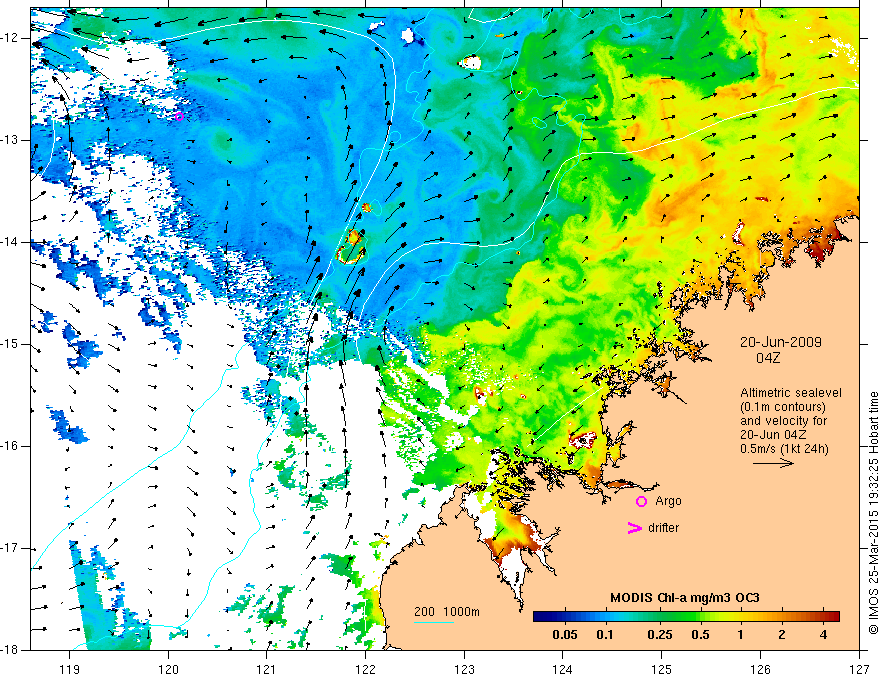Click "0.5m/s (1kt 24h)" scale text

tap(785, 449)
